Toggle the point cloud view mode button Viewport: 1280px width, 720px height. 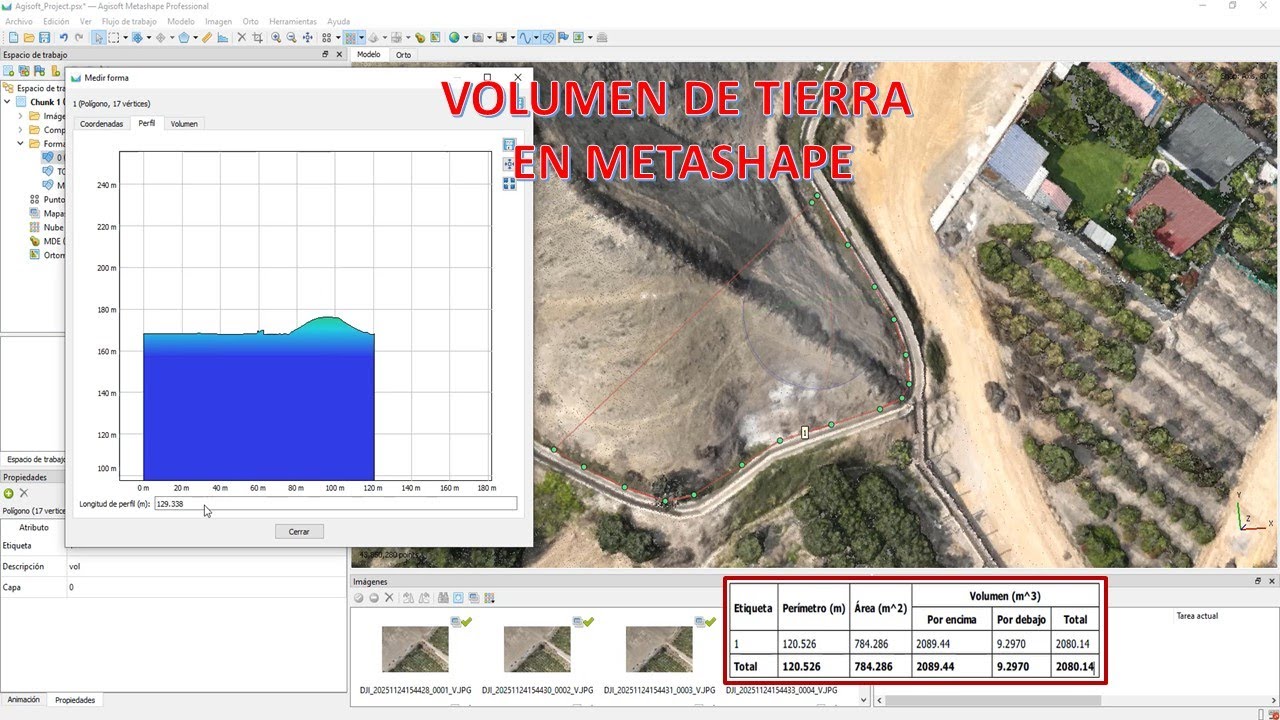pos(350,37)
